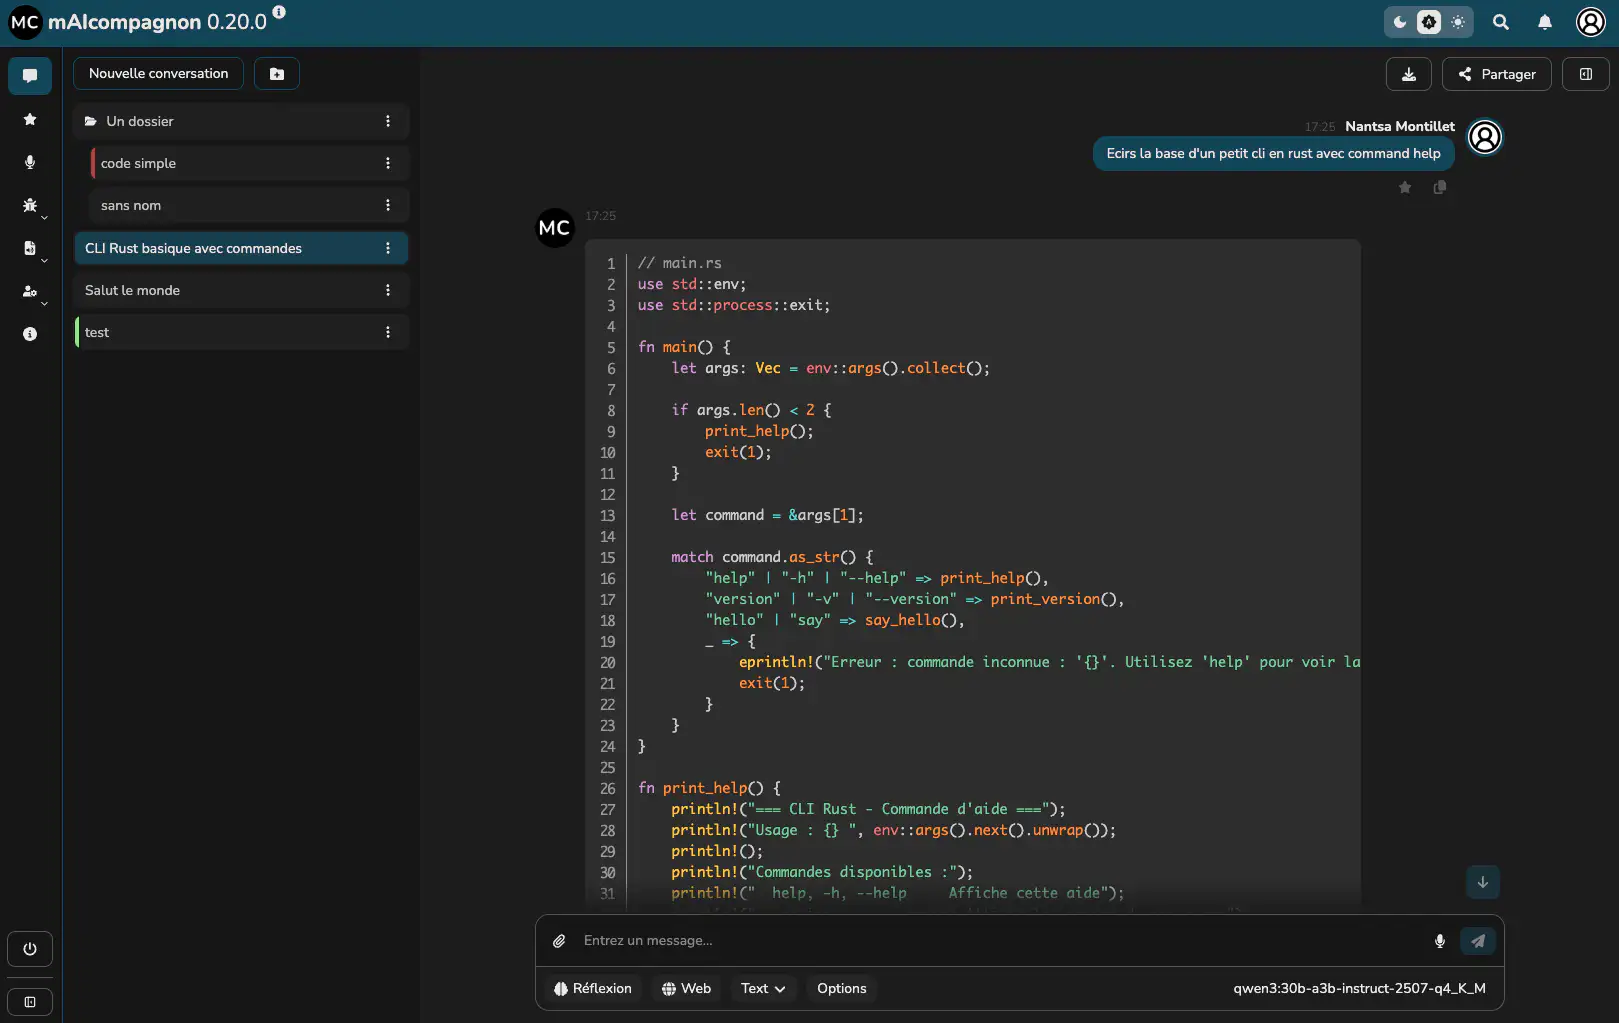1619x1023 pixels.
Task: Collapse the Un dossier folder
Action: [140, 121]
